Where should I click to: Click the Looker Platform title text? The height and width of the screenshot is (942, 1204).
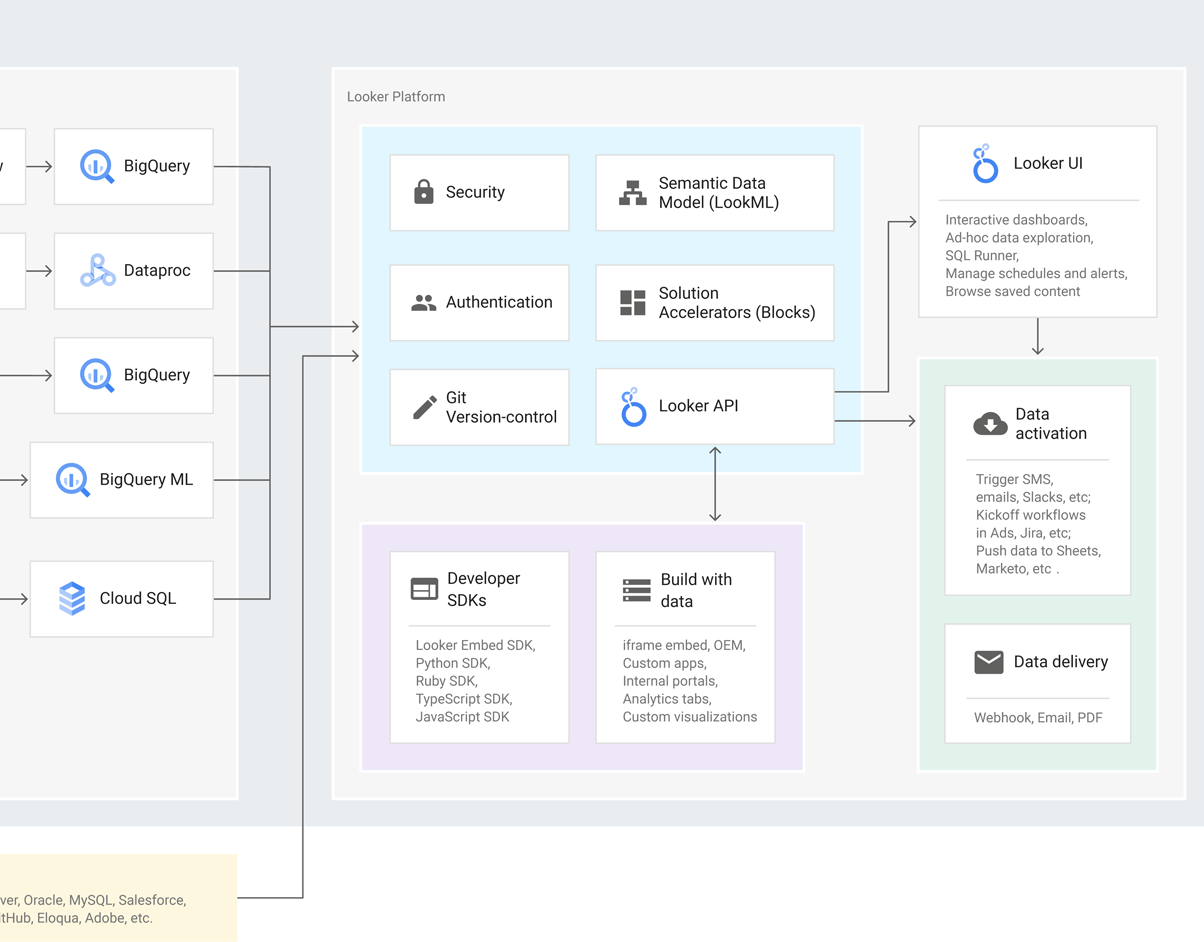[396, 97]
